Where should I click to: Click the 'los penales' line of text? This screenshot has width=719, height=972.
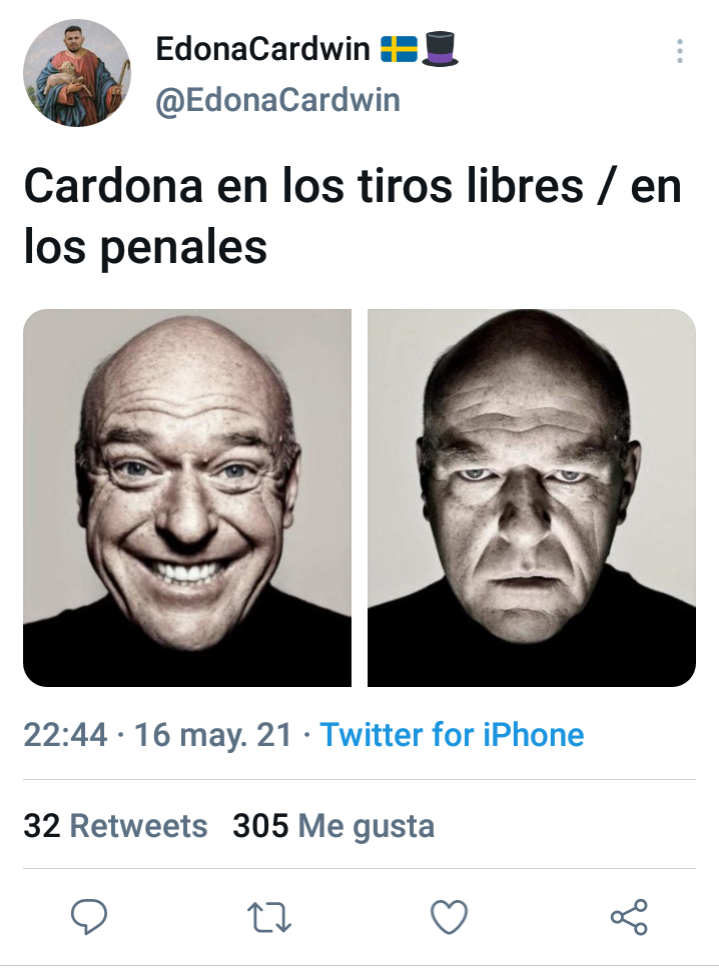[145, 248]
